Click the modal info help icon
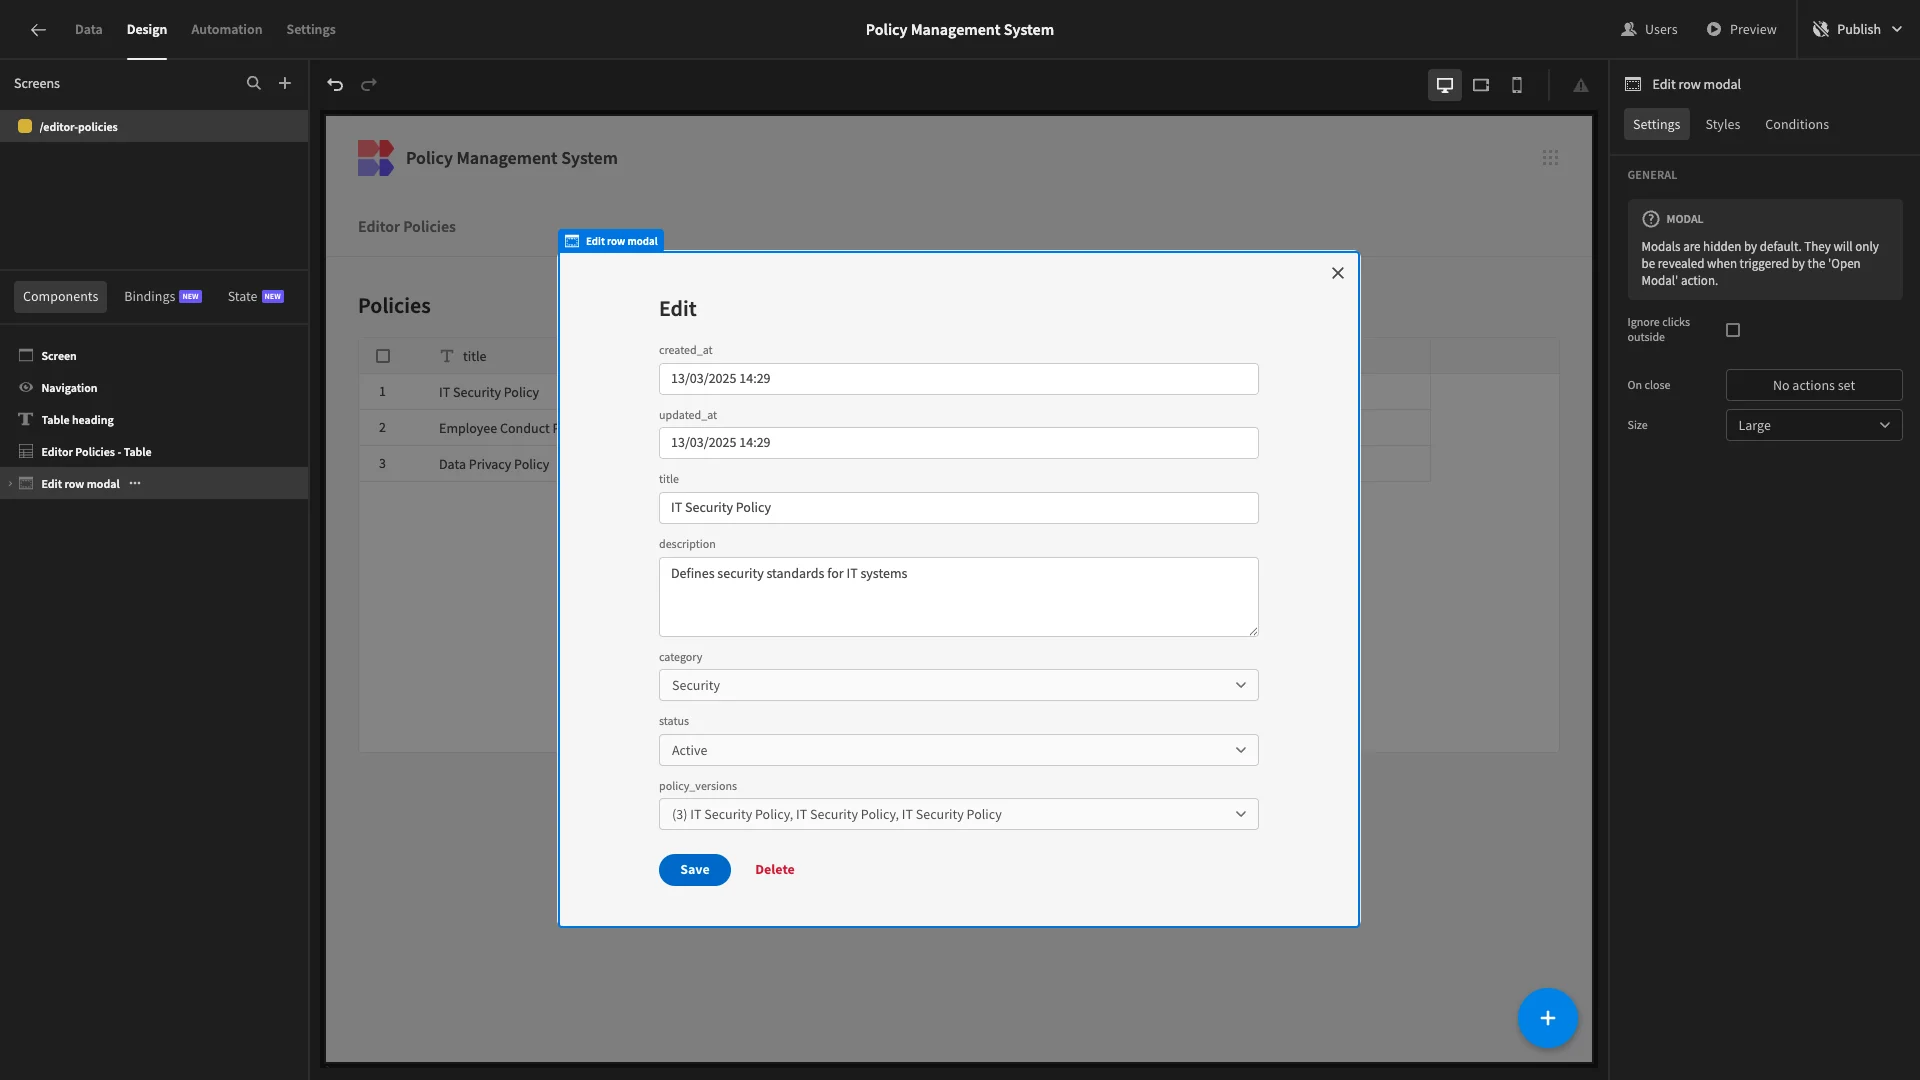This screenshot has height=1080, width=1920. (x=1650, y=219)
